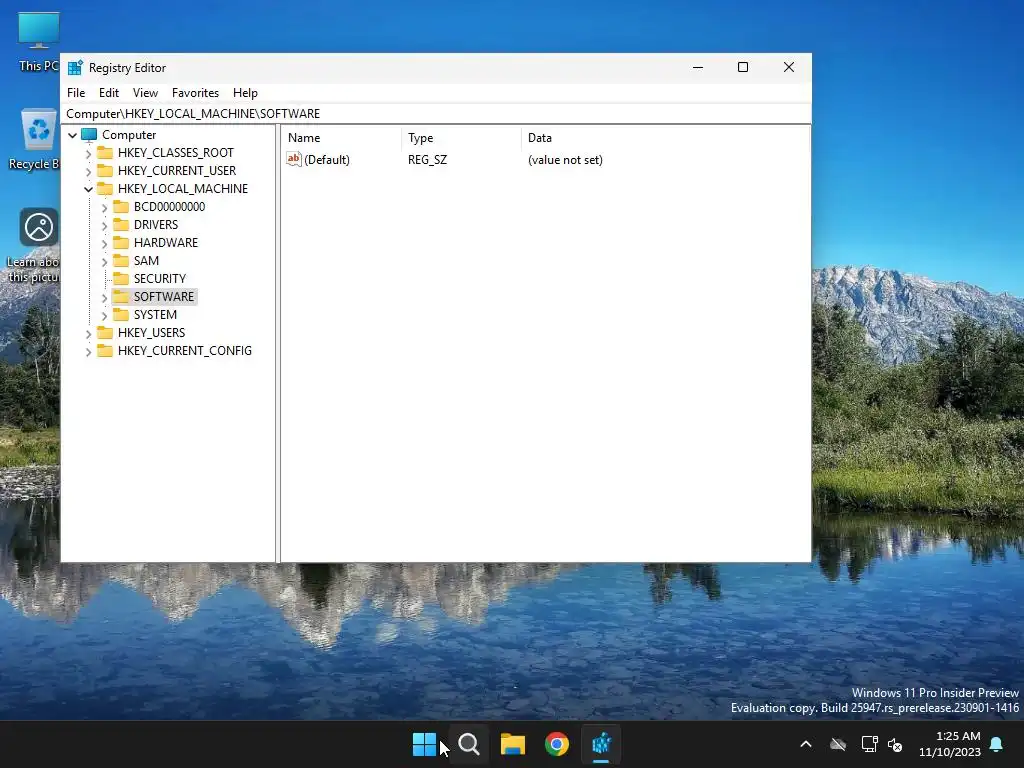The height and width of the screenshot is (768, 1024).
Task: Expand the HKEY_CURRENT_CONFIG key
Action: tap(88, 351)
